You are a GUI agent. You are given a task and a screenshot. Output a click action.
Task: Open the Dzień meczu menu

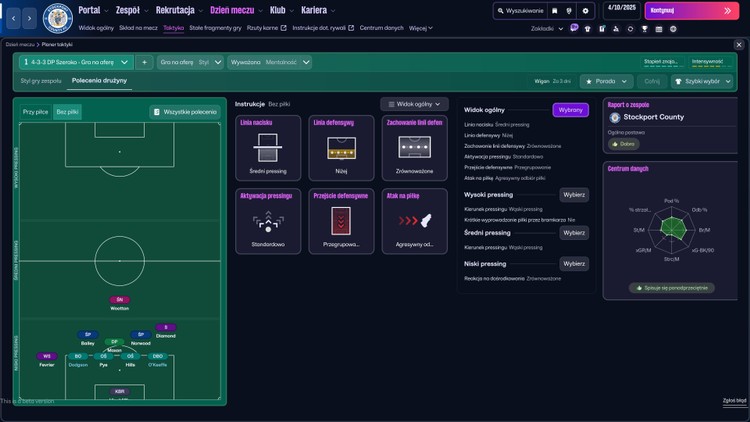(x=232, y=10)
